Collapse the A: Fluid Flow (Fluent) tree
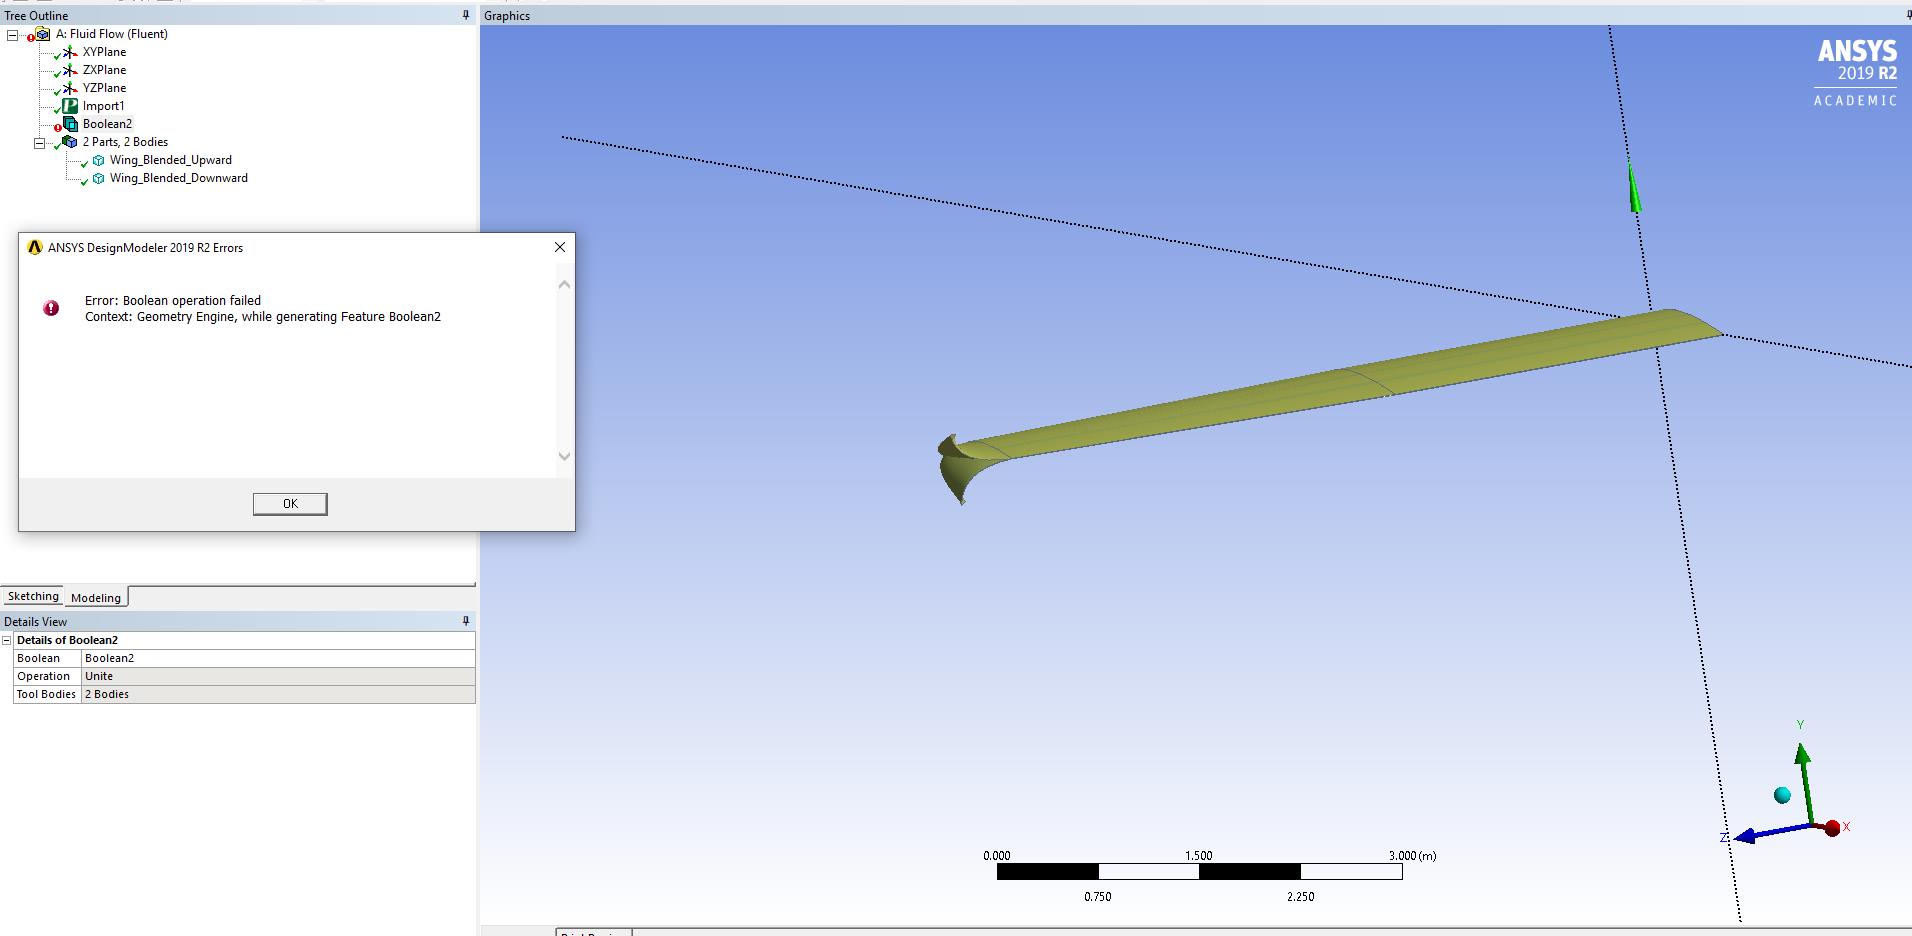This screenshot has height=936, width=1912. click(13, 35)
